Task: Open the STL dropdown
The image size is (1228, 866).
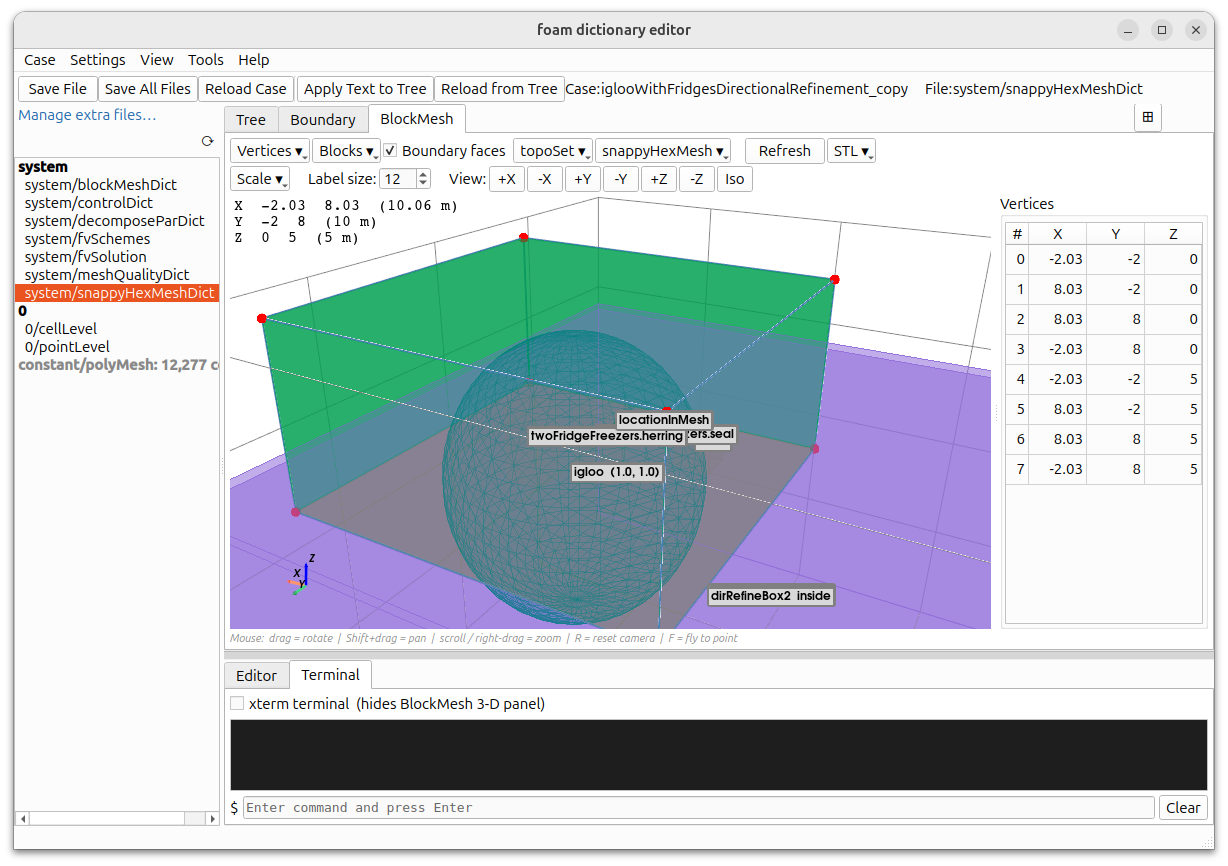Action: pos(851,151)
